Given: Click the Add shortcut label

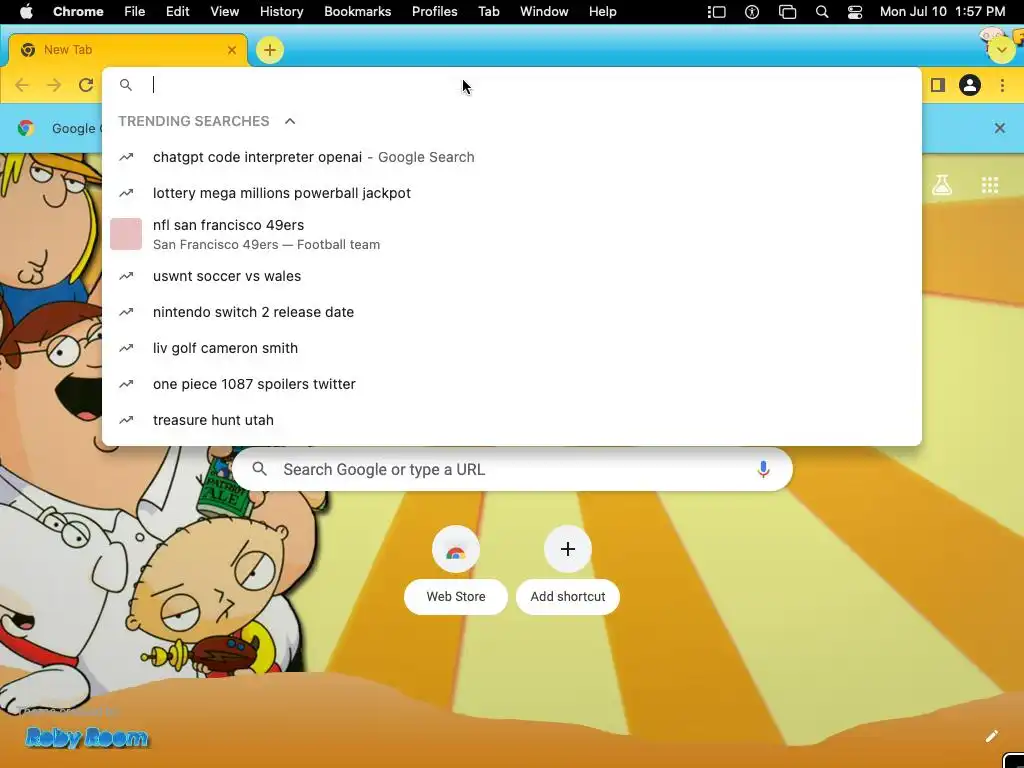Looking at the screenshot, I should pyautogui.click(x=568, y=597).
